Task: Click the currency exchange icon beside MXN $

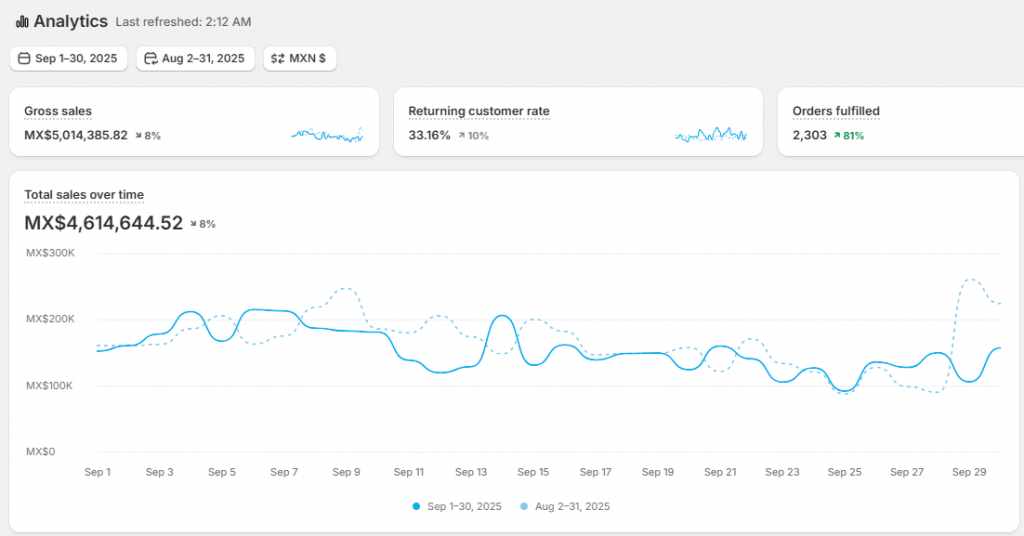Action: point(278,58)
